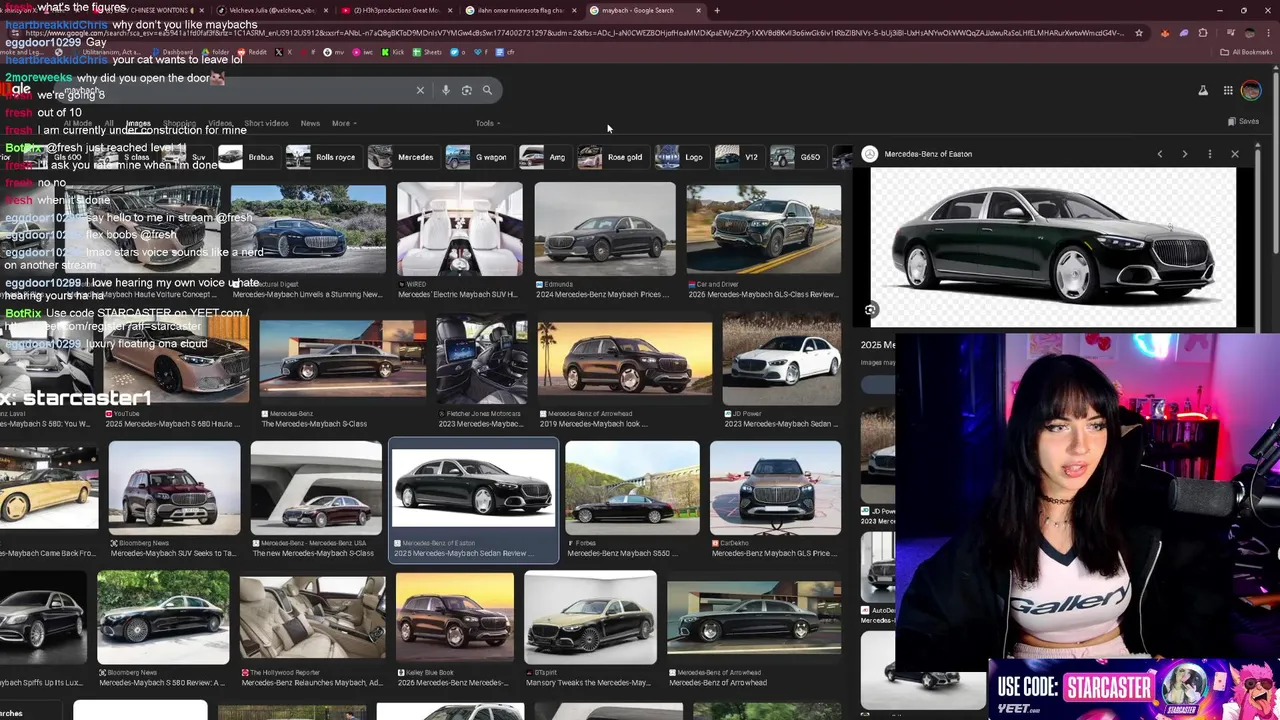Start voice search with the microphone icon

coord(445,90)
